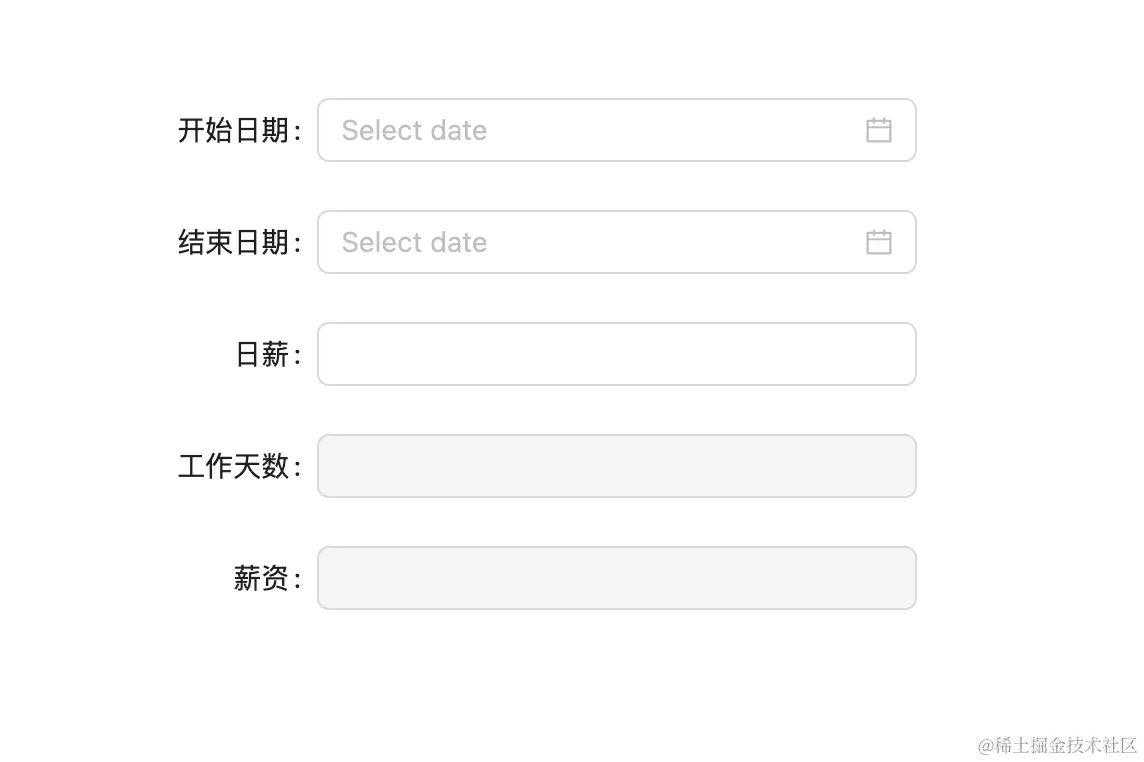Open the 结束日期 date picker

[600, 242]
